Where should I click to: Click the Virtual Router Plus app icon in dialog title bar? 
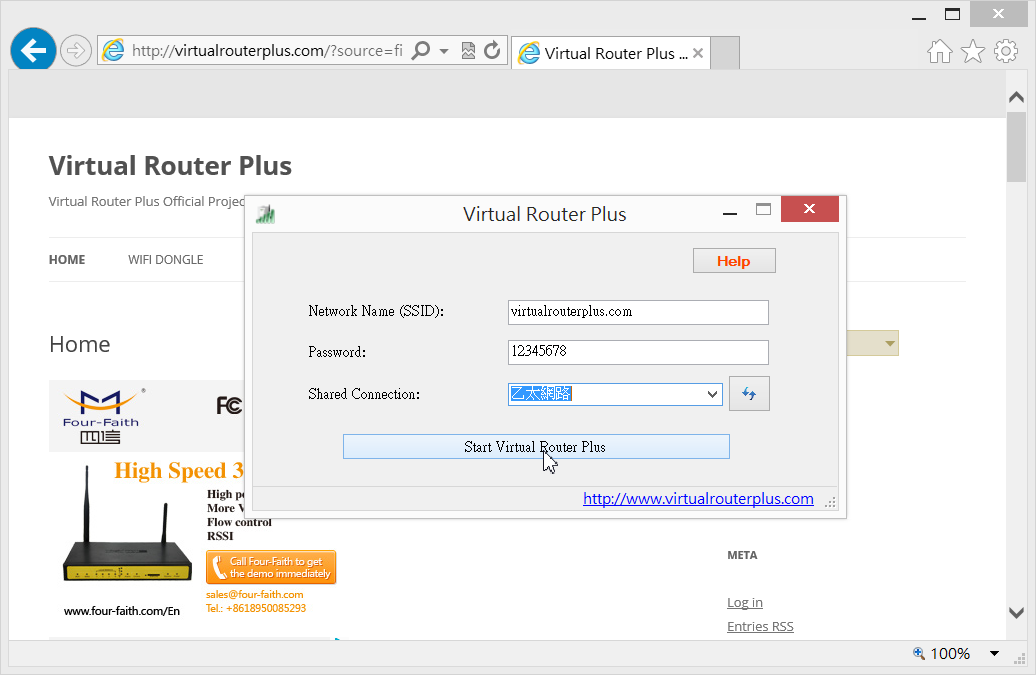tap(265, 214)
